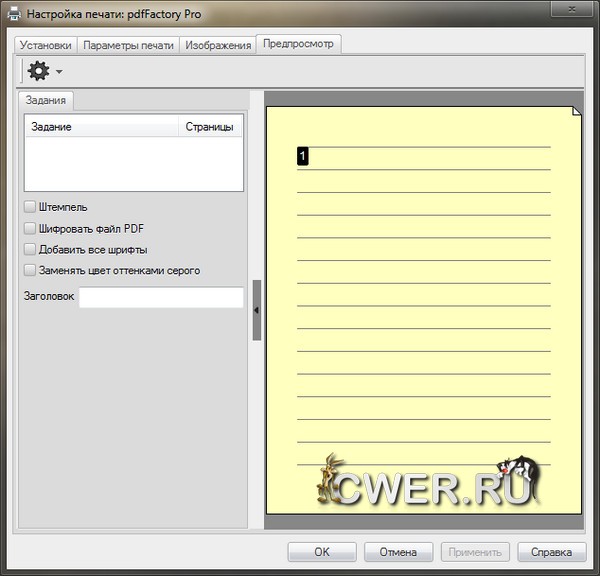Viewport: 600px width, 576px height.
Task: Open help with the Справка button
Action: pos(551,552)
